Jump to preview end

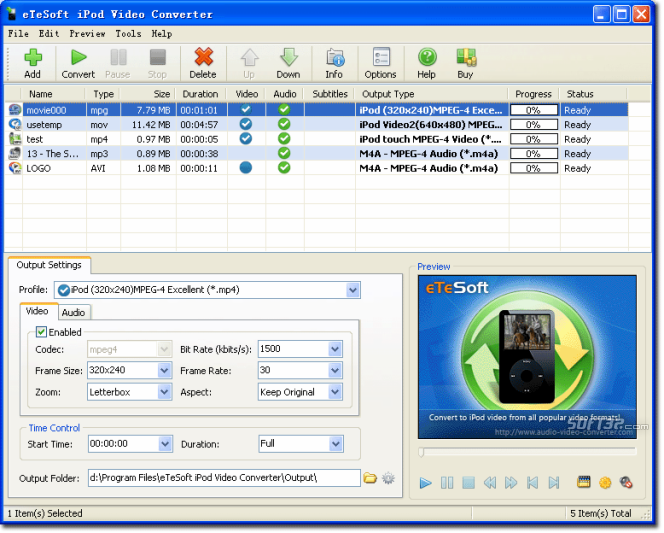point(553,483)
